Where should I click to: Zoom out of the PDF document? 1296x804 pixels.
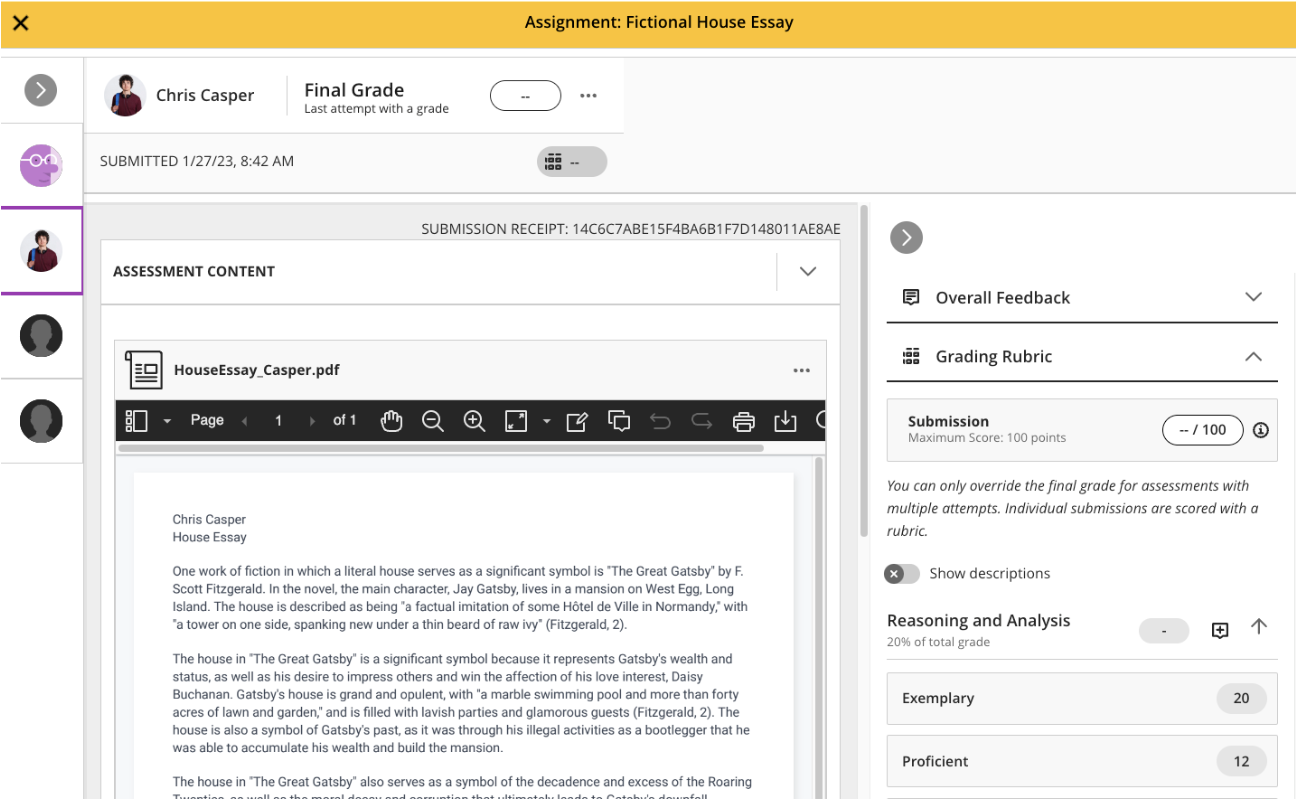(x=433, y=421)
